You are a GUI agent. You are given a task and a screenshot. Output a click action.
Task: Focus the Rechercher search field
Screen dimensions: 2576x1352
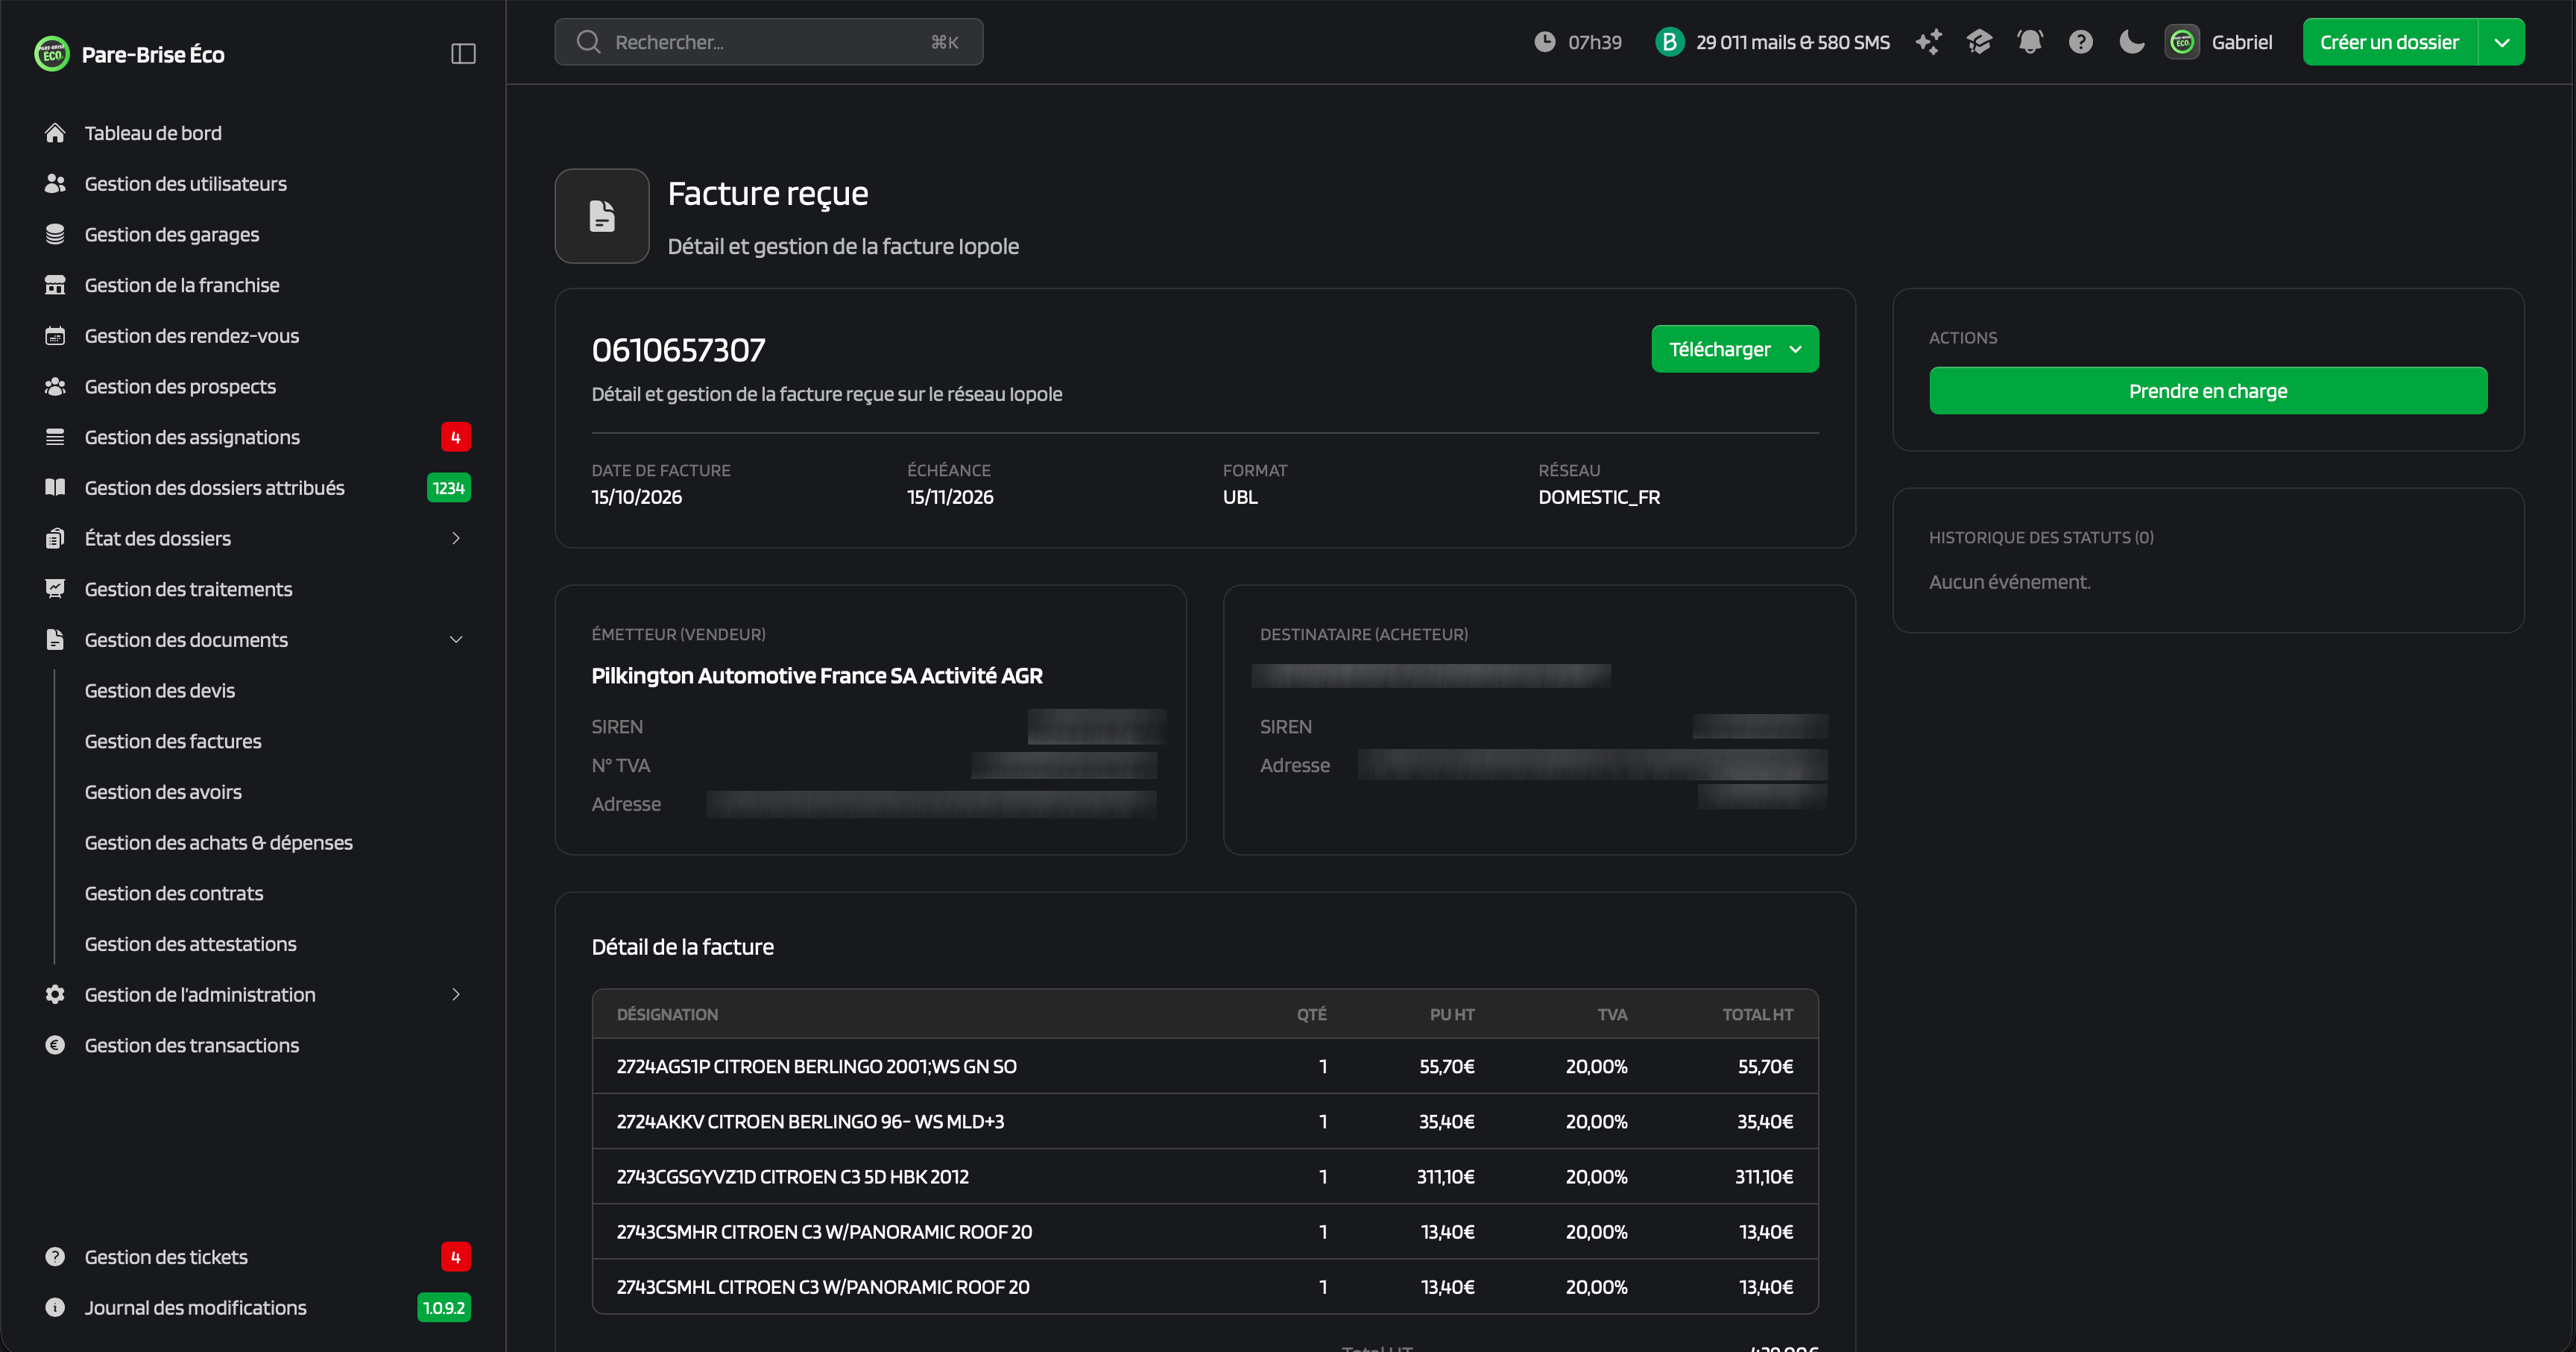[x=768, y=42]
